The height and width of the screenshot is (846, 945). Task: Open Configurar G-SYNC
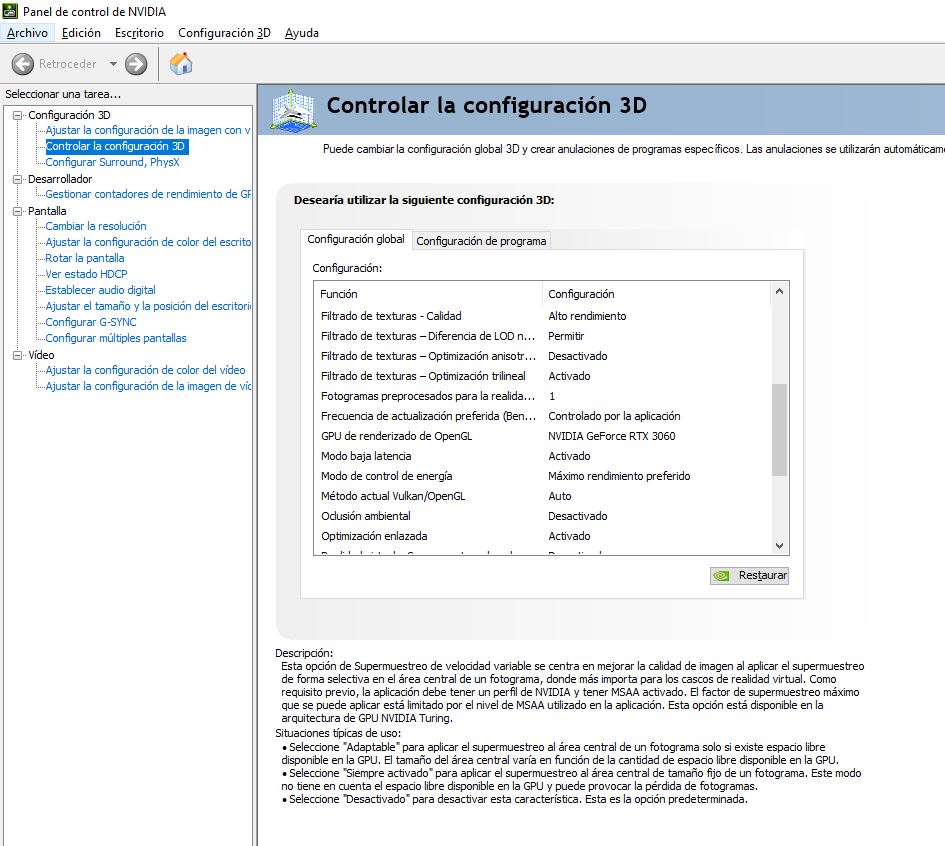[x=91, y=322]
